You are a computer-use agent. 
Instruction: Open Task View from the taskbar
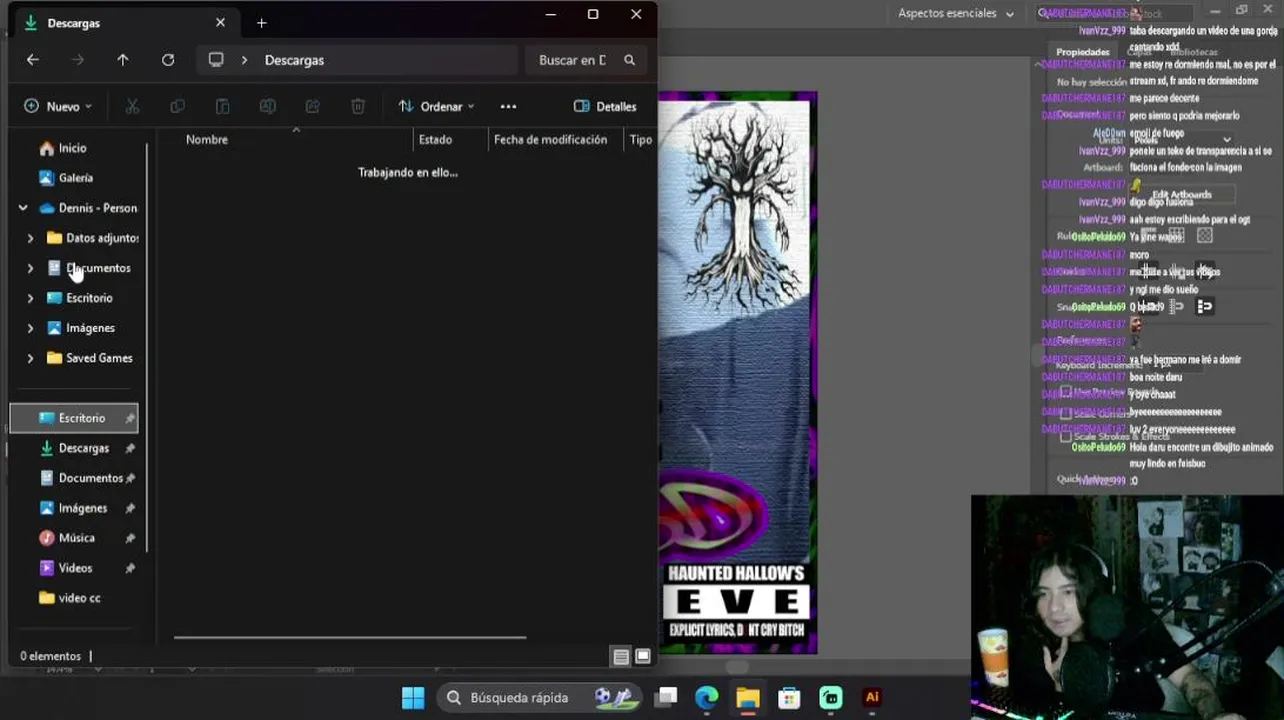[x=666, y=698]
